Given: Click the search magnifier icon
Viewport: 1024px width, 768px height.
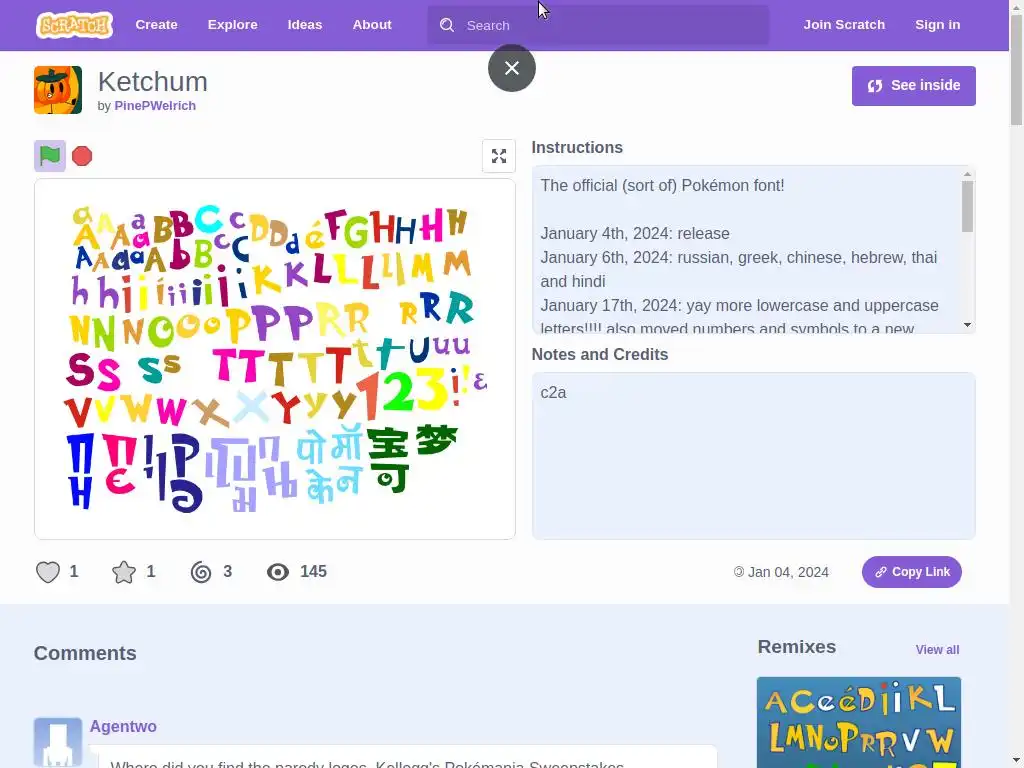Looking at the screenshot, I should click(447, 25).
